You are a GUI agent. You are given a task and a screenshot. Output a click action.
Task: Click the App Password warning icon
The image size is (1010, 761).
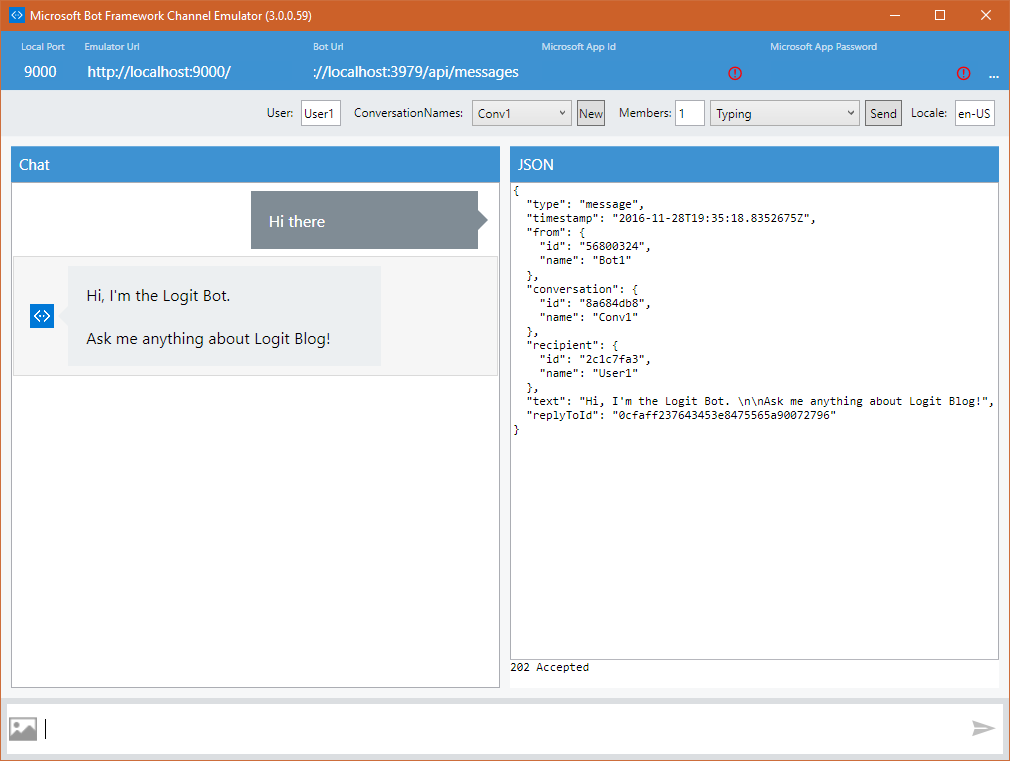pyautogui.click(x=964, y=73)
